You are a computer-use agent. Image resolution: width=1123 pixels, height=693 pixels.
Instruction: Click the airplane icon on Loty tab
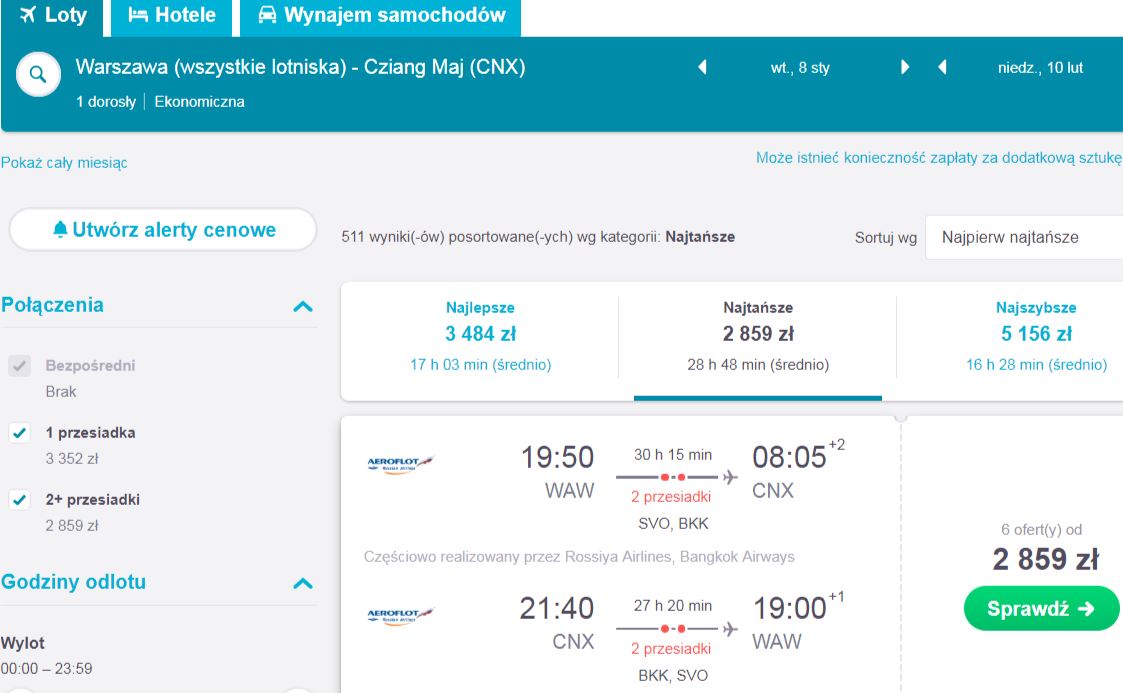[28, 14]
